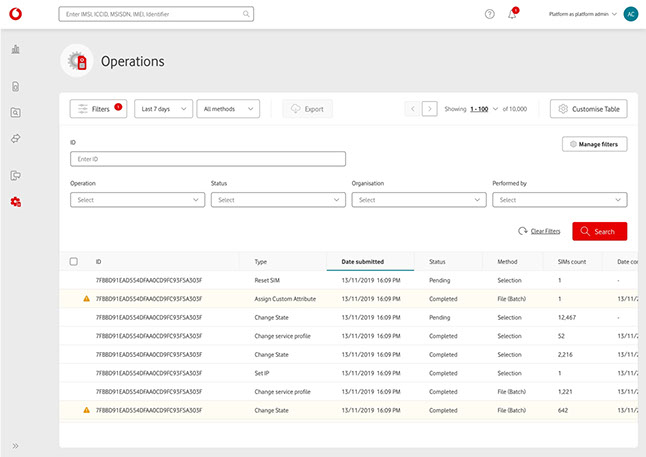
Task: Sort by Date submitted column header
Action: tap(362, 262)
